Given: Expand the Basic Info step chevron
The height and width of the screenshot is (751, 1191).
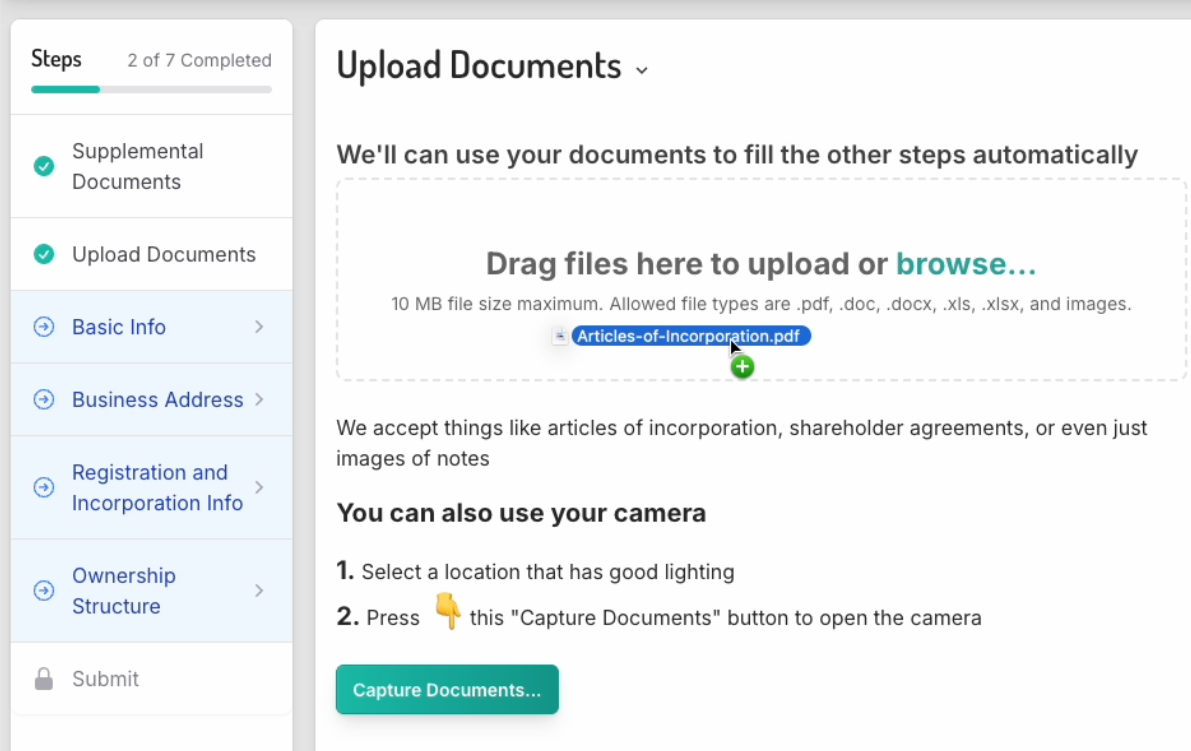Looking at the screenshot, I should [x=259, y=327].
